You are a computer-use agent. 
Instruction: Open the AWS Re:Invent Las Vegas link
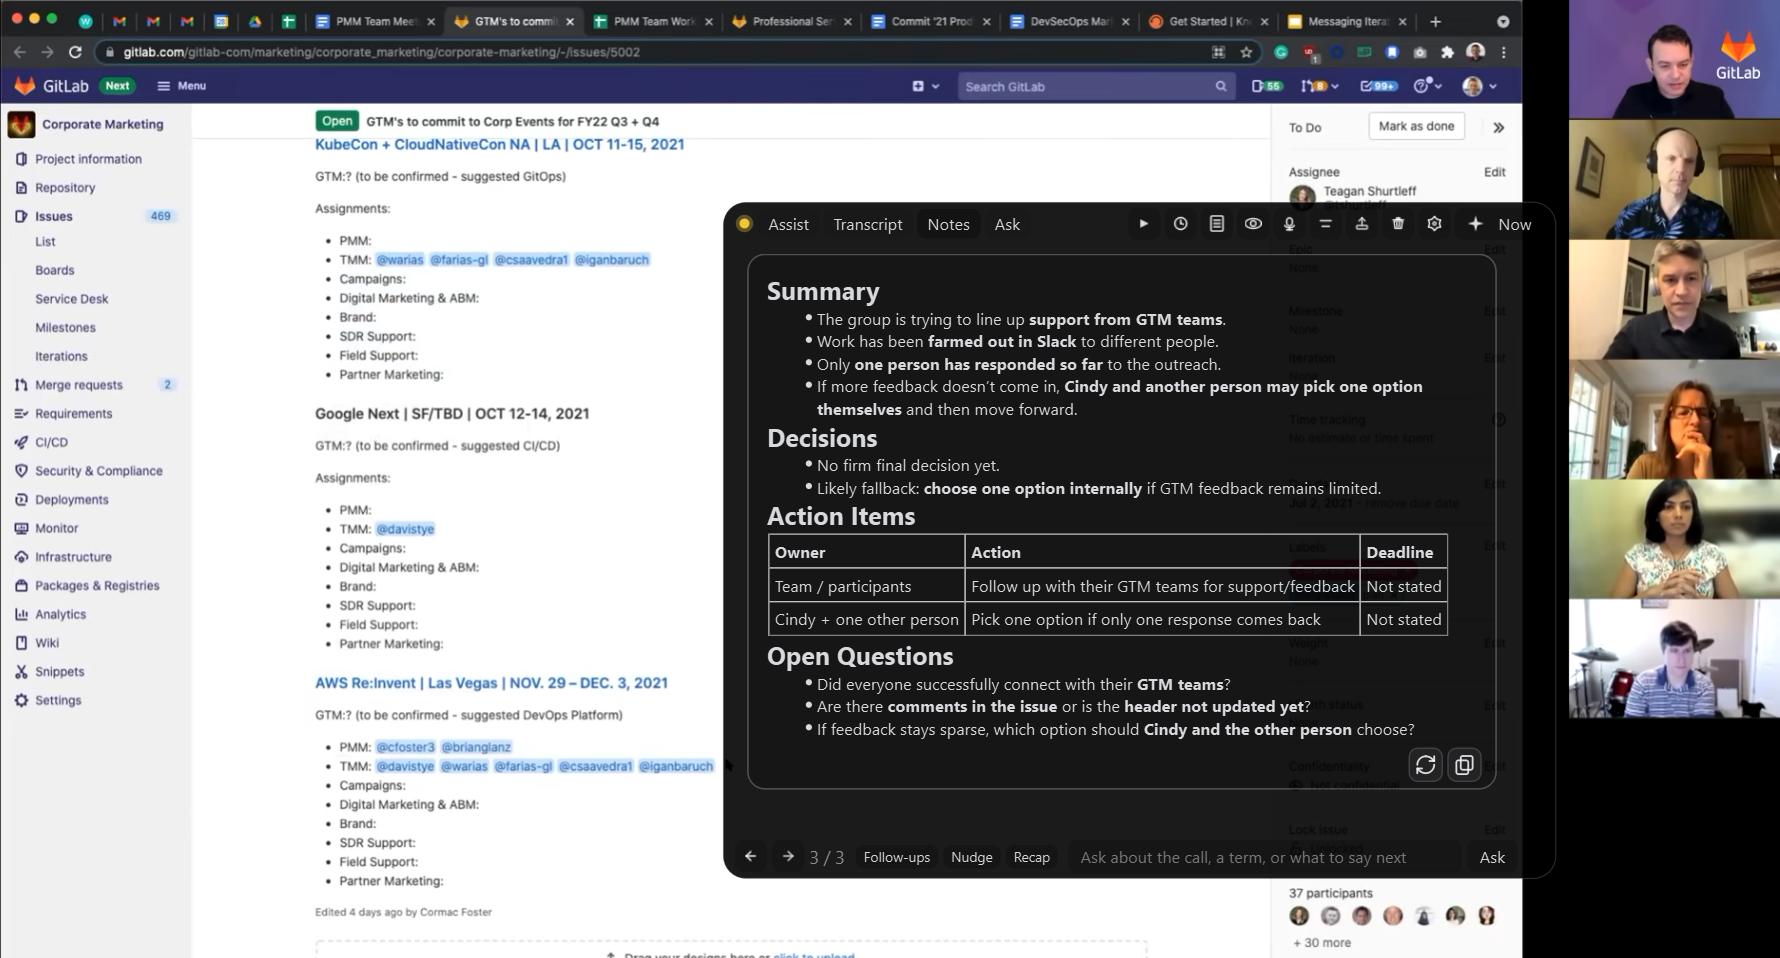(x=491, y=683)
